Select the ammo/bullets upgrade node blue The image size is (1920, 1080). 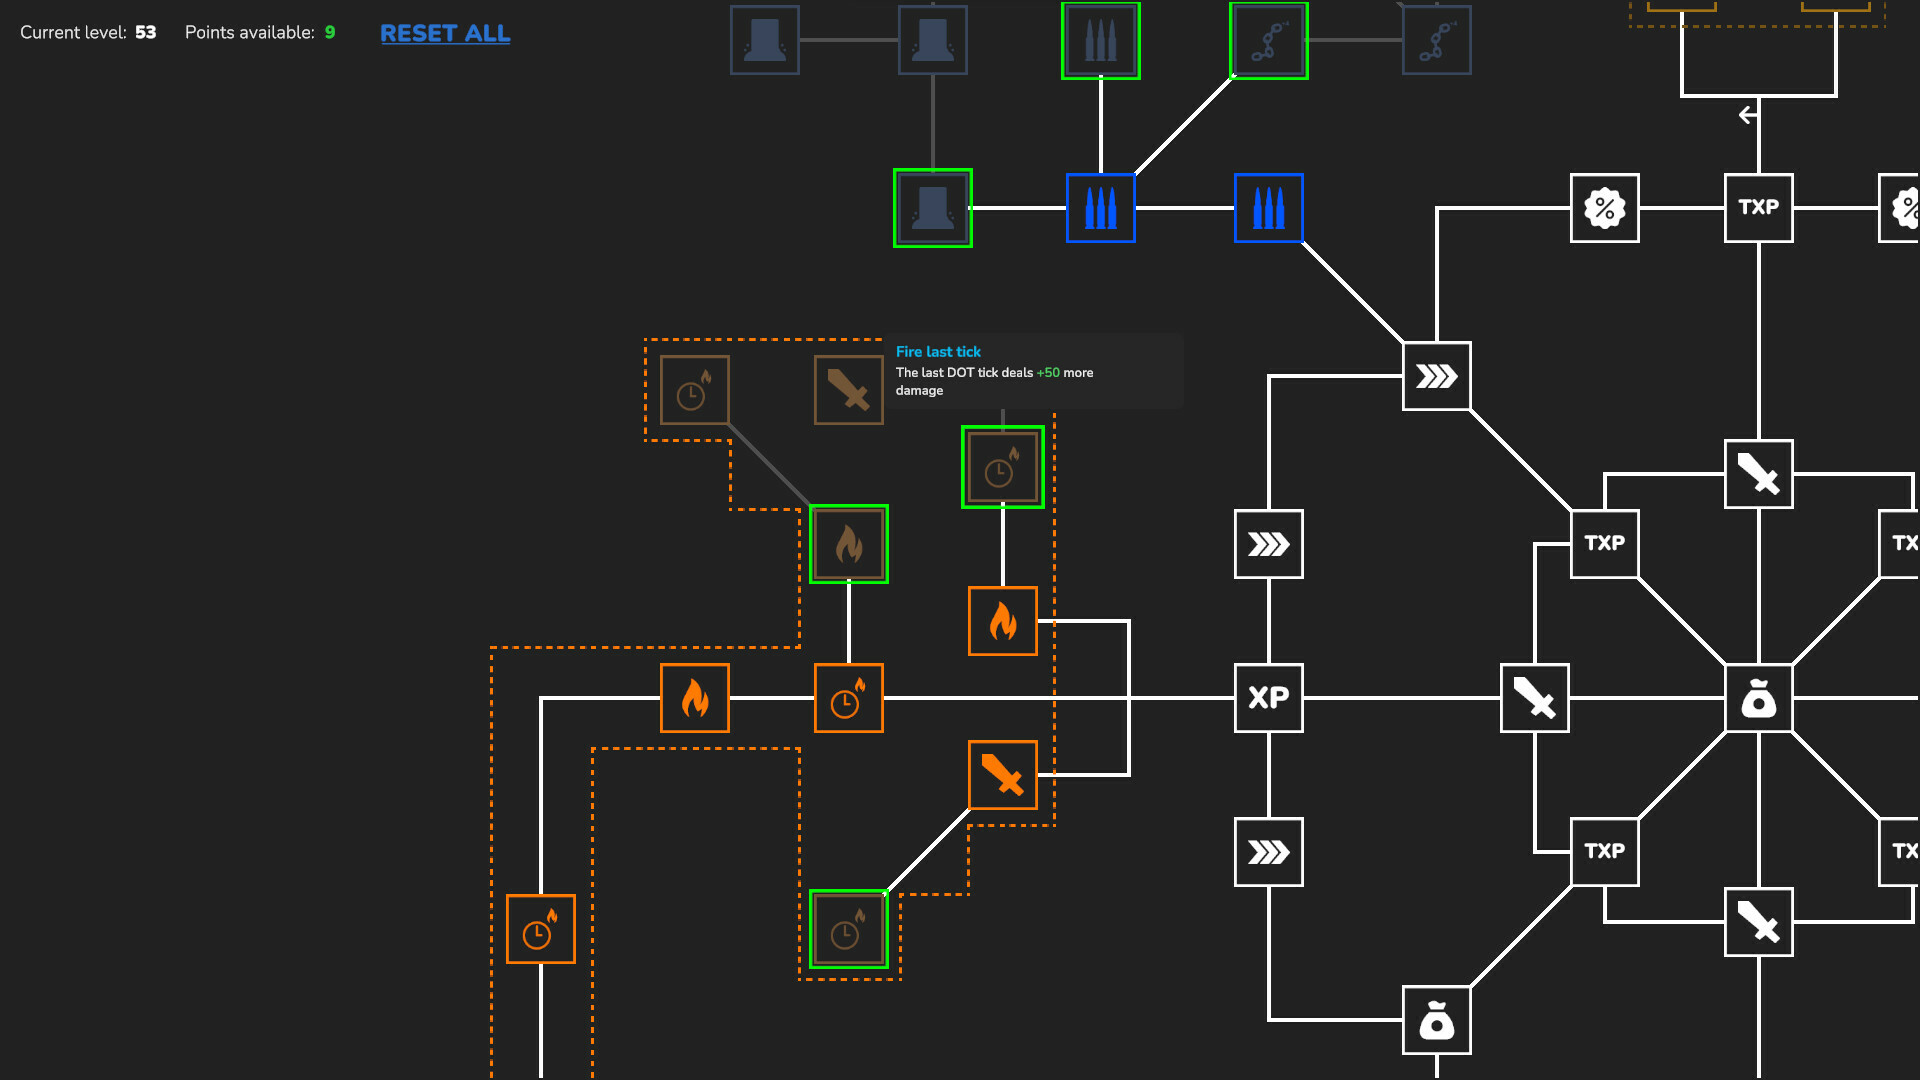click(1100, 207)
